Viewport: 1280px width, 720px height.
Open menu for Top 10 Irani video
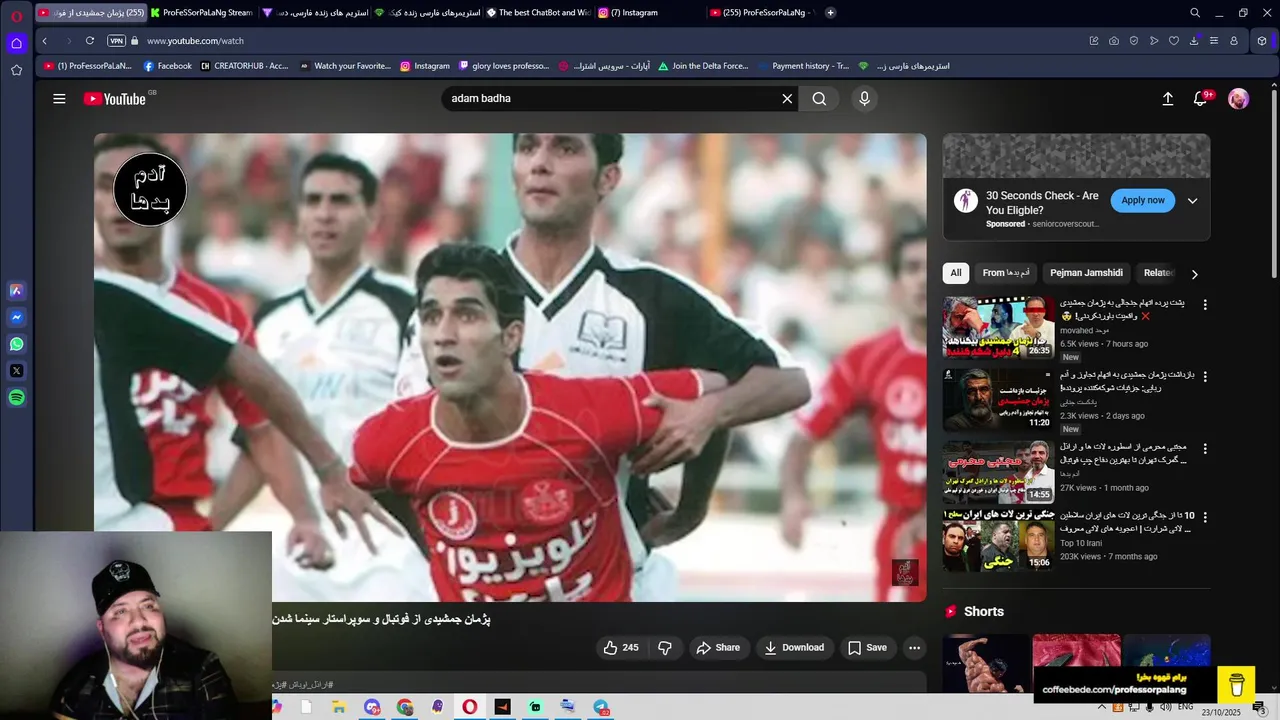point(1205,517)
